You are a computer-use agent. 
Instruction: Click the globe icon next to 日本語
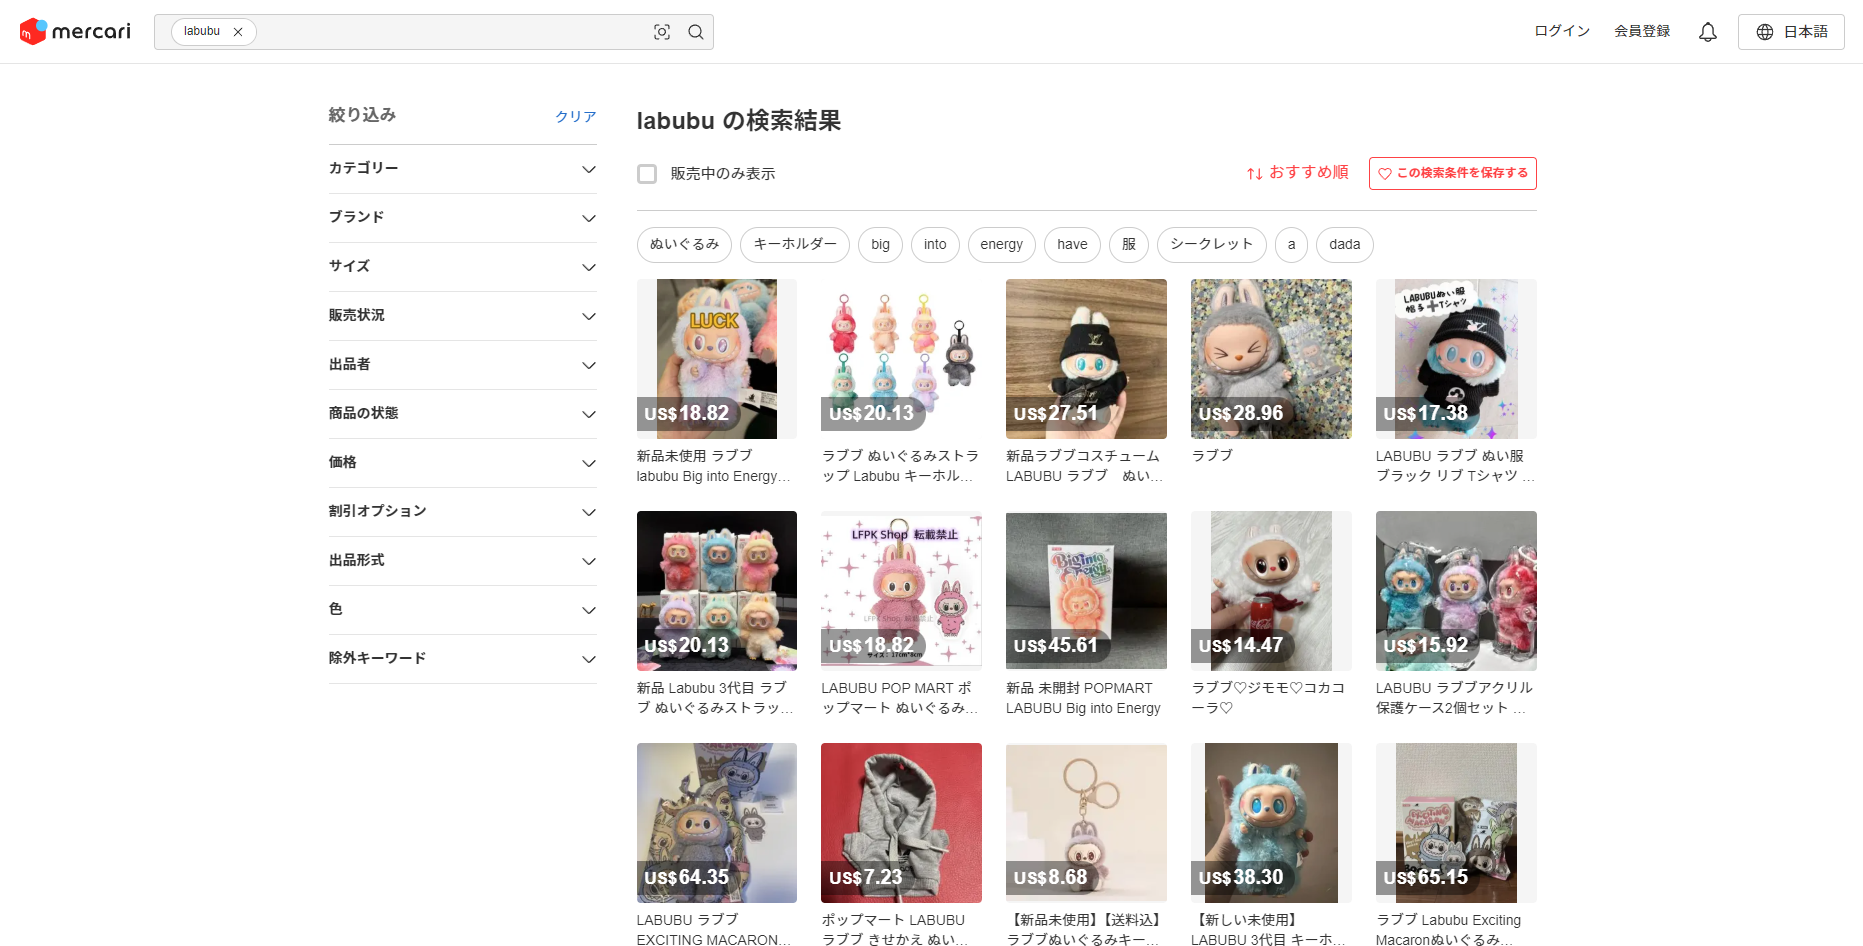point(1763,31)
